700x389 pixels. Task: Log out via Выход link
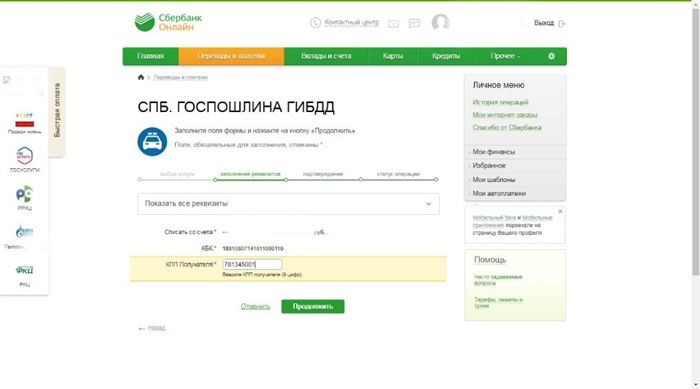pyautogui.click(x=544, y=23)
